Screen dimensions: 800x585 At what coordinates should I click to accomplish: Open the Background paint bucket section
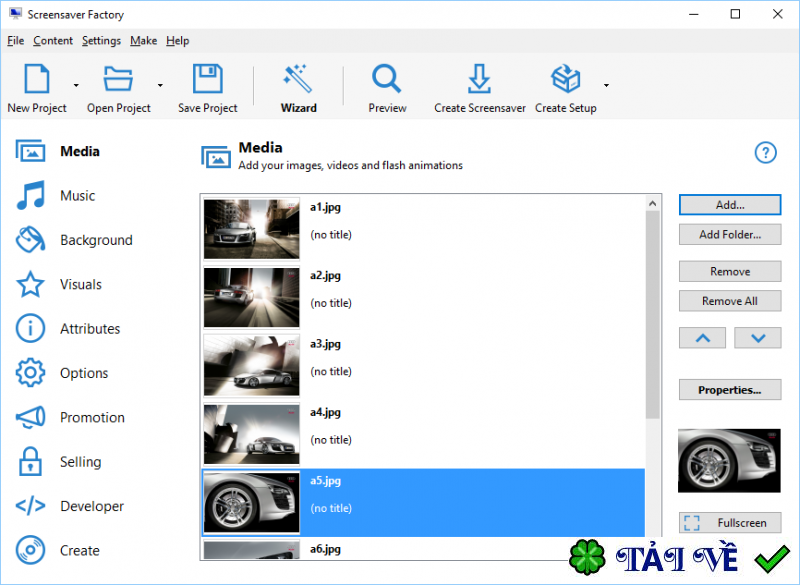tap(94, 240)
